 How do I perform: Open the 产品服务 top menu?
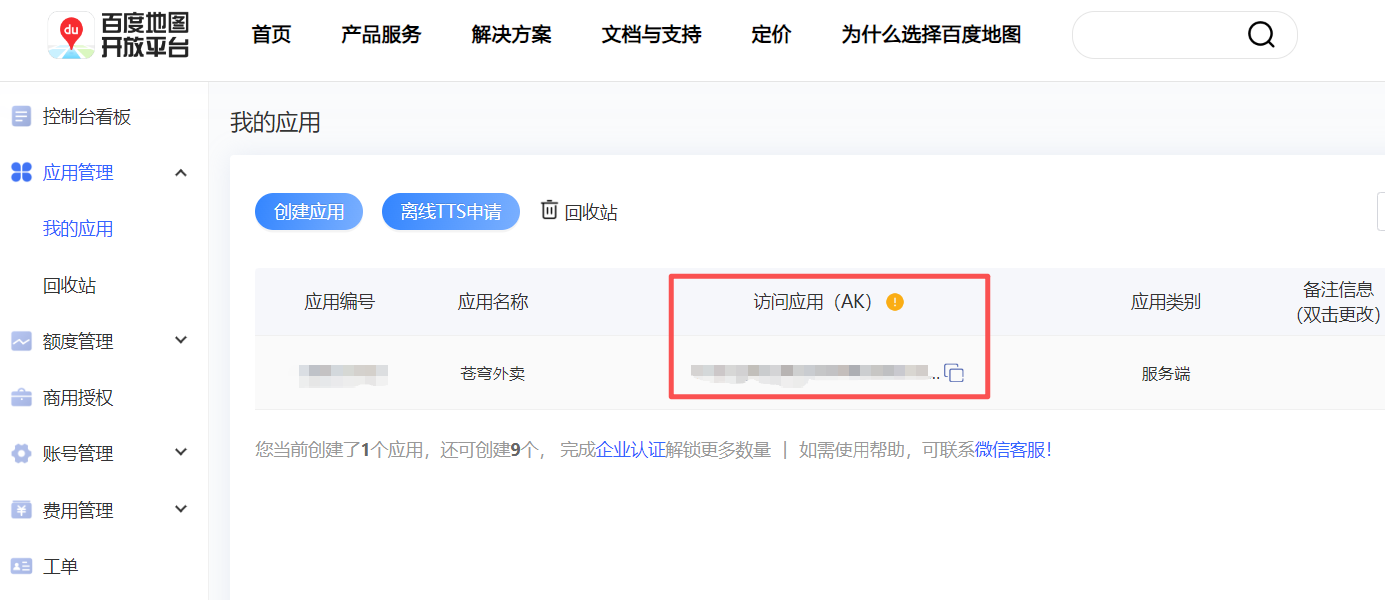point(381,35)
